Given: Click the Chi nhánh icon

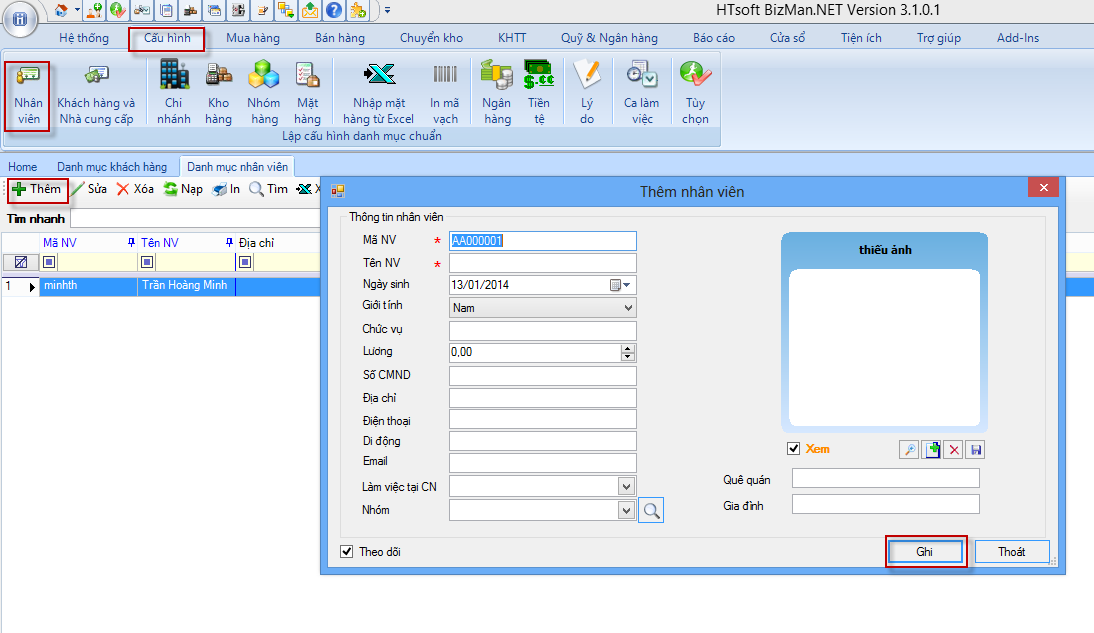Looking at the screenshot, I should coord(173,95).
